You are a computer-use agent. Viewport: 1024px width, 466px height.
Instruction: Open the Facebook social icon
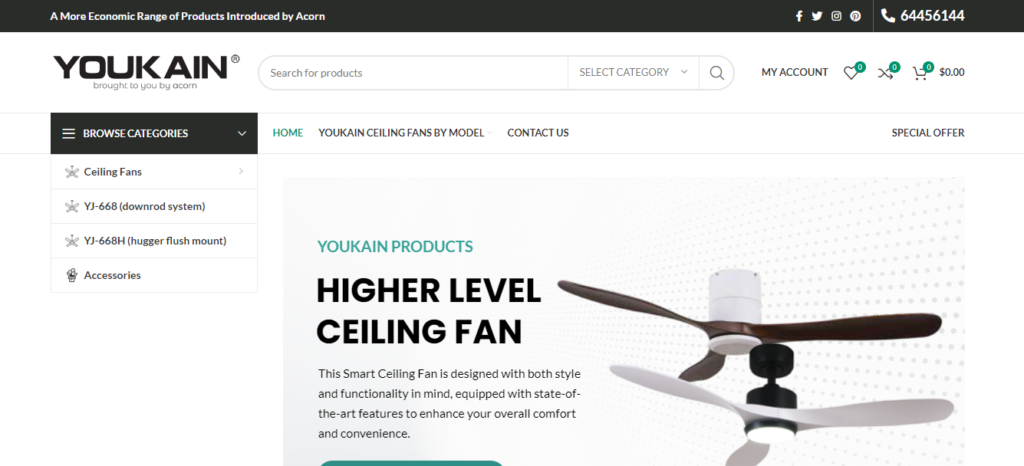click(799, 16)
